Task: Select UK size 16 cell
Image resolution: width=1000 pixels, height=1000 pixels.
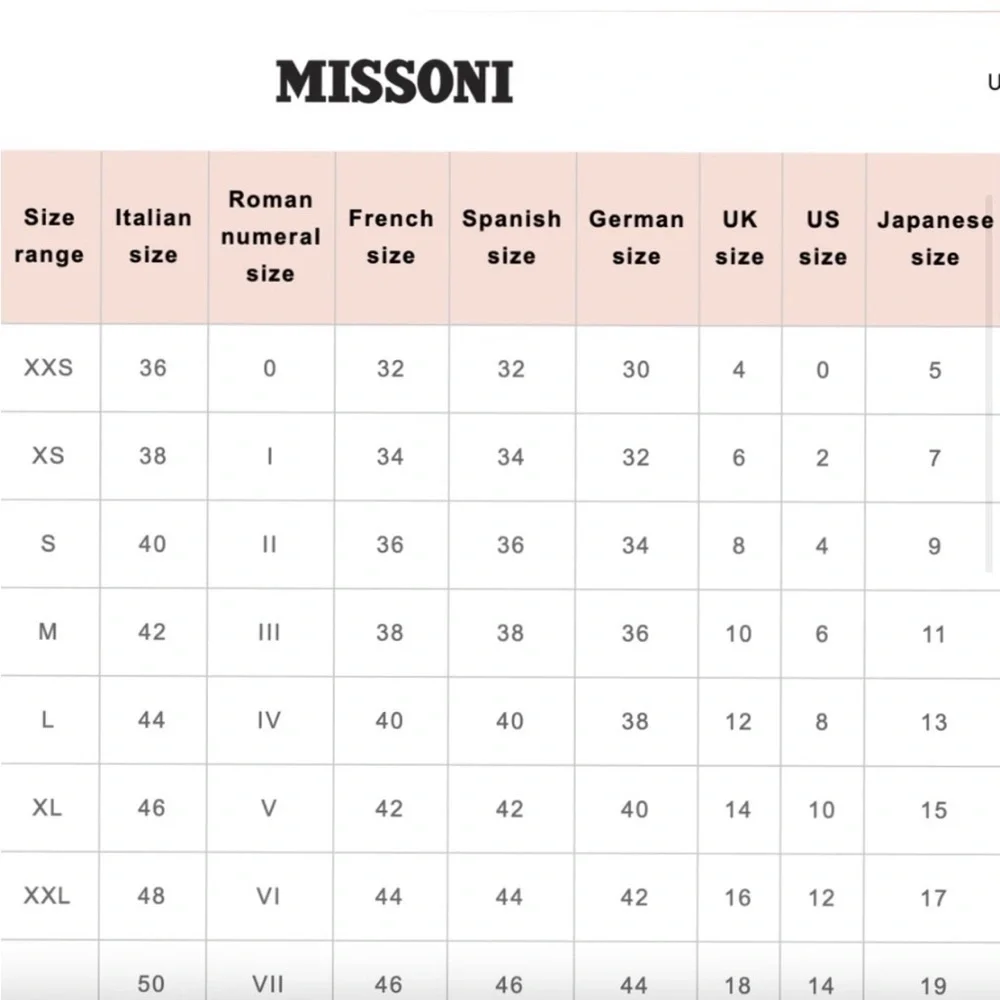Action: (738, 897)
